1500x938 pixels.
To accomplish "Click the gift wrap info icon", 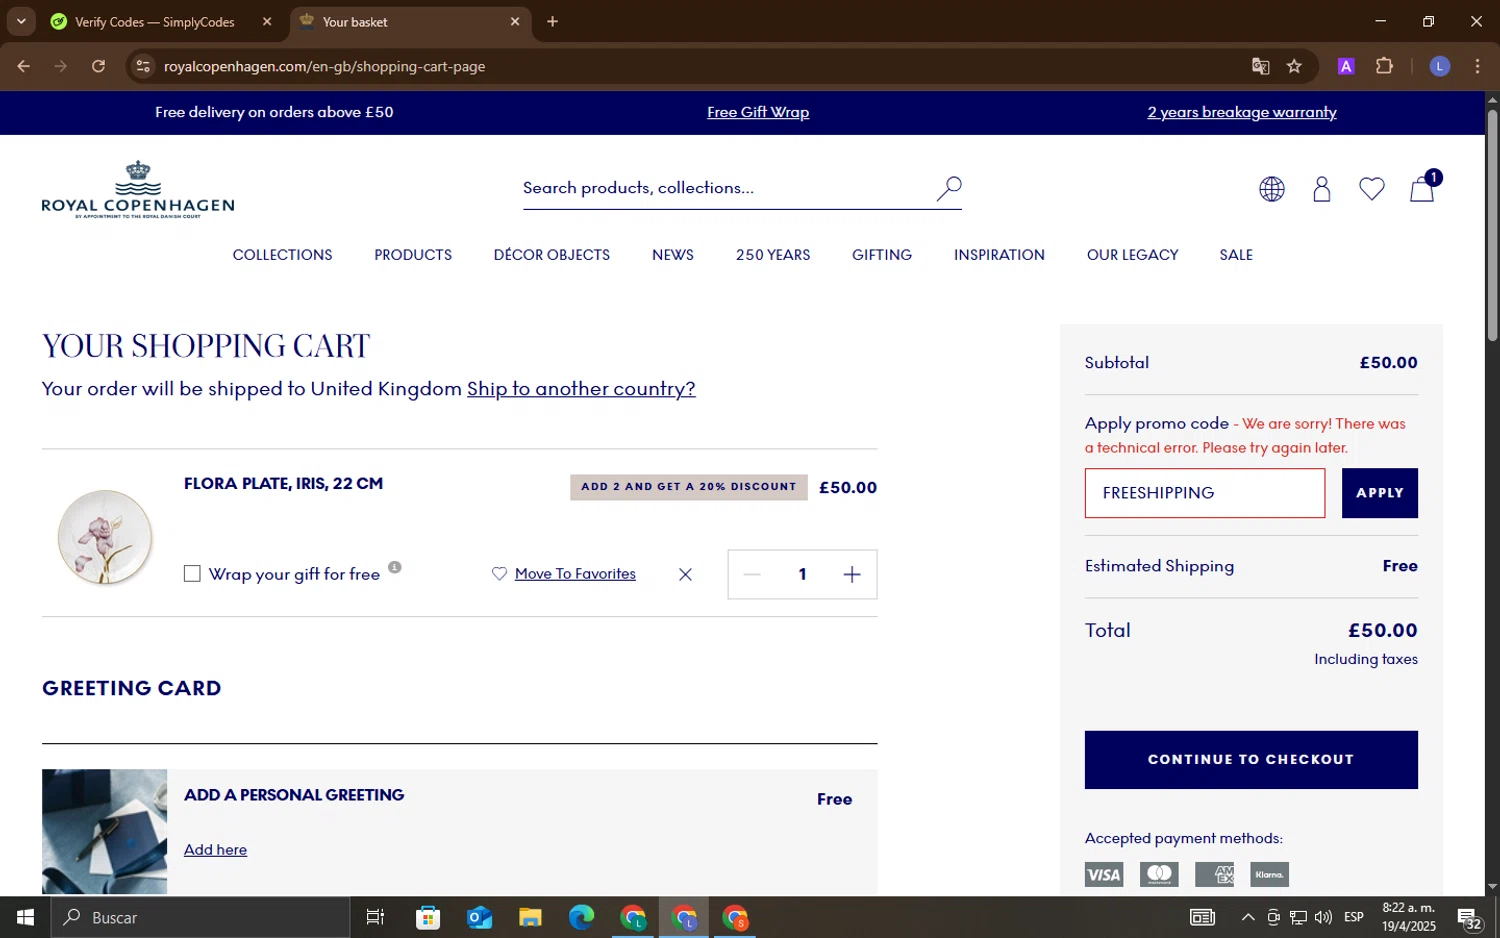I will (395, 567).
